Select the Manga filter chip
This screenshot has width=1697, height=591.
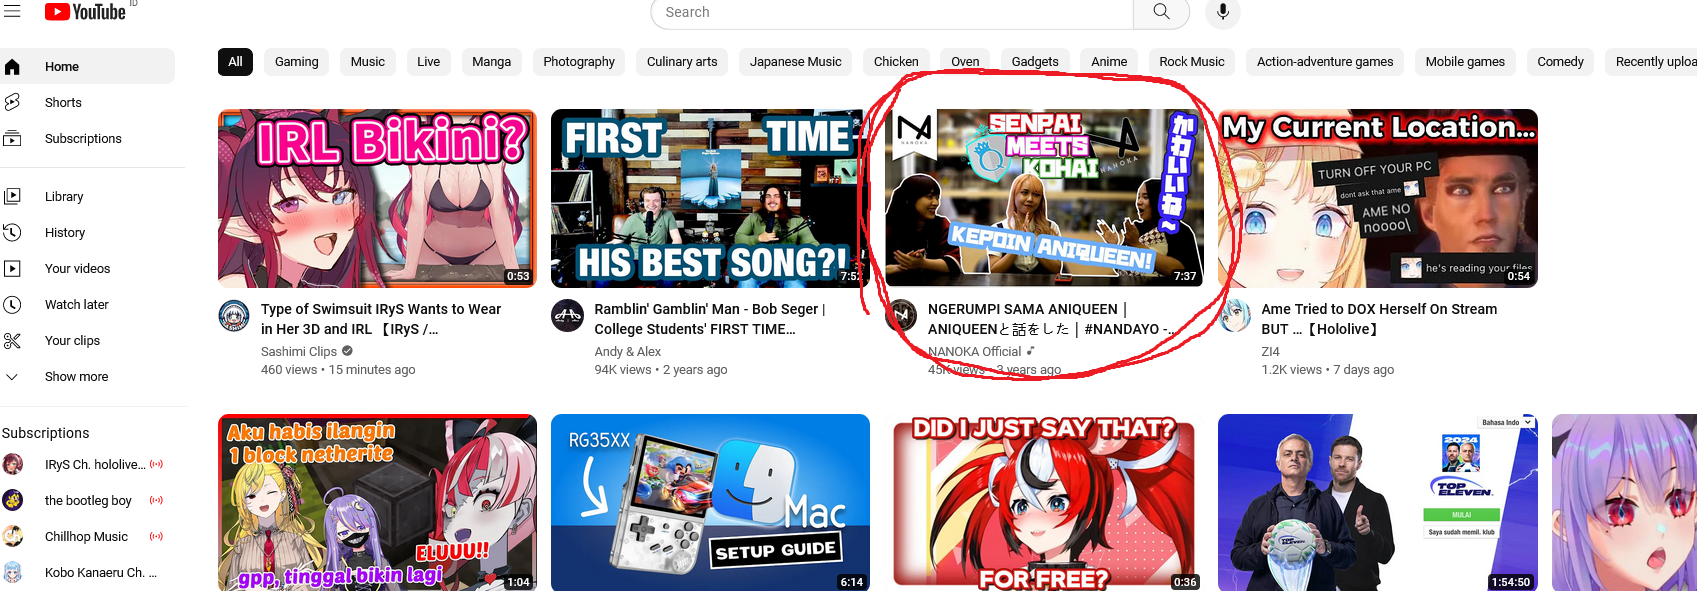[x=491, y=62]
